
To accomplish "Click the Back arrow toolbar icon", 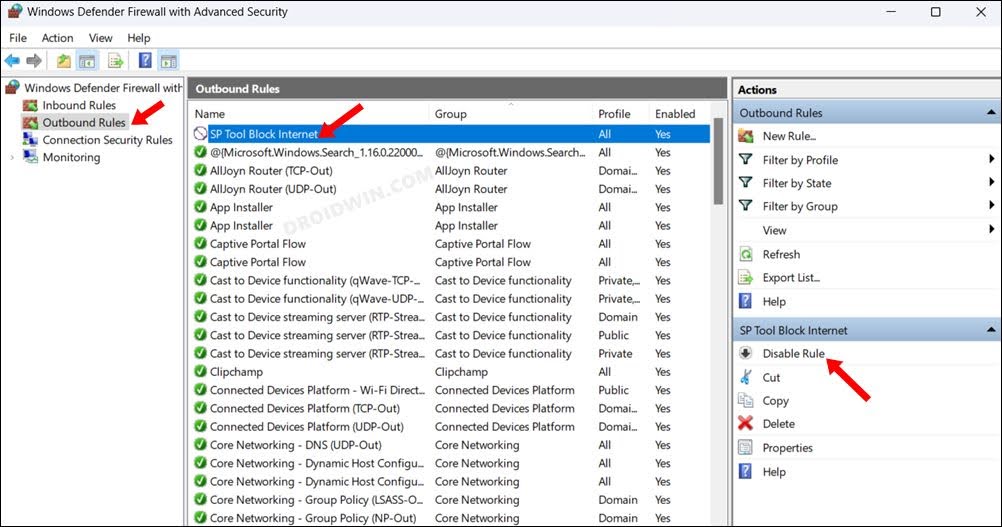I will 12,61.
